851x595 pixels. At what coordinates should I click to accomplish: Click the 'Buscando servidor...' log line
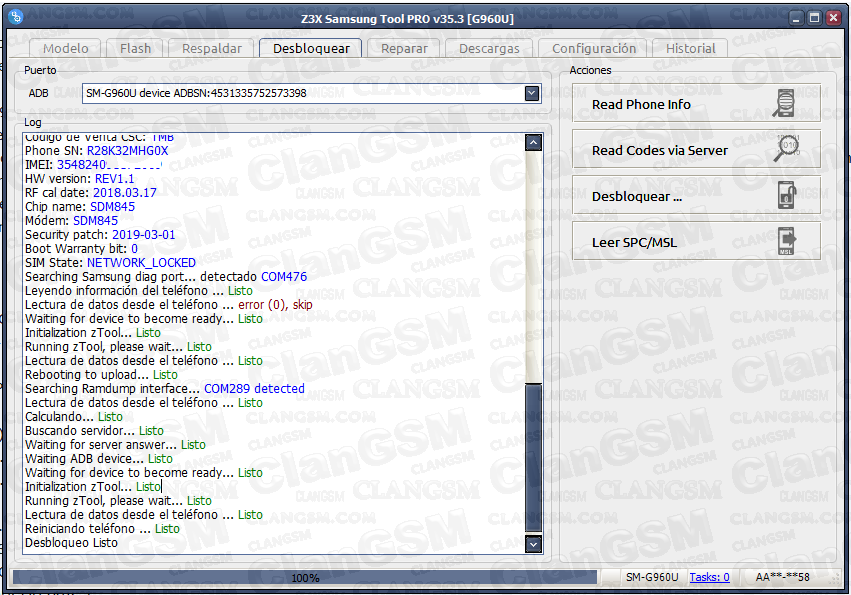click(x=94, y=431)
